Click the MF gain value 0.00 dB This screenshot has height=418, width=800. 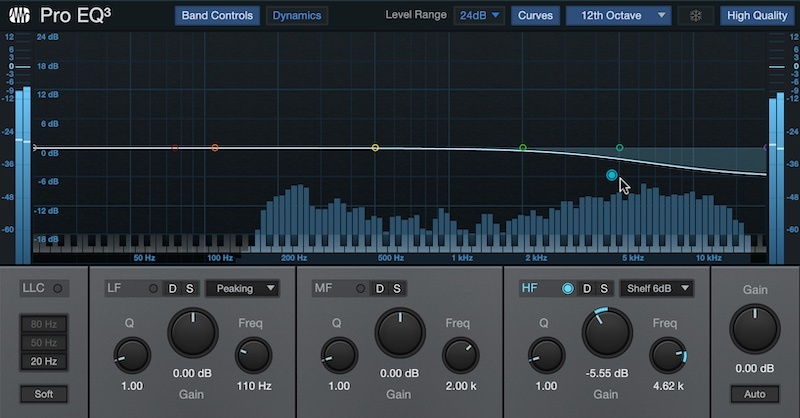coord(399,373)
